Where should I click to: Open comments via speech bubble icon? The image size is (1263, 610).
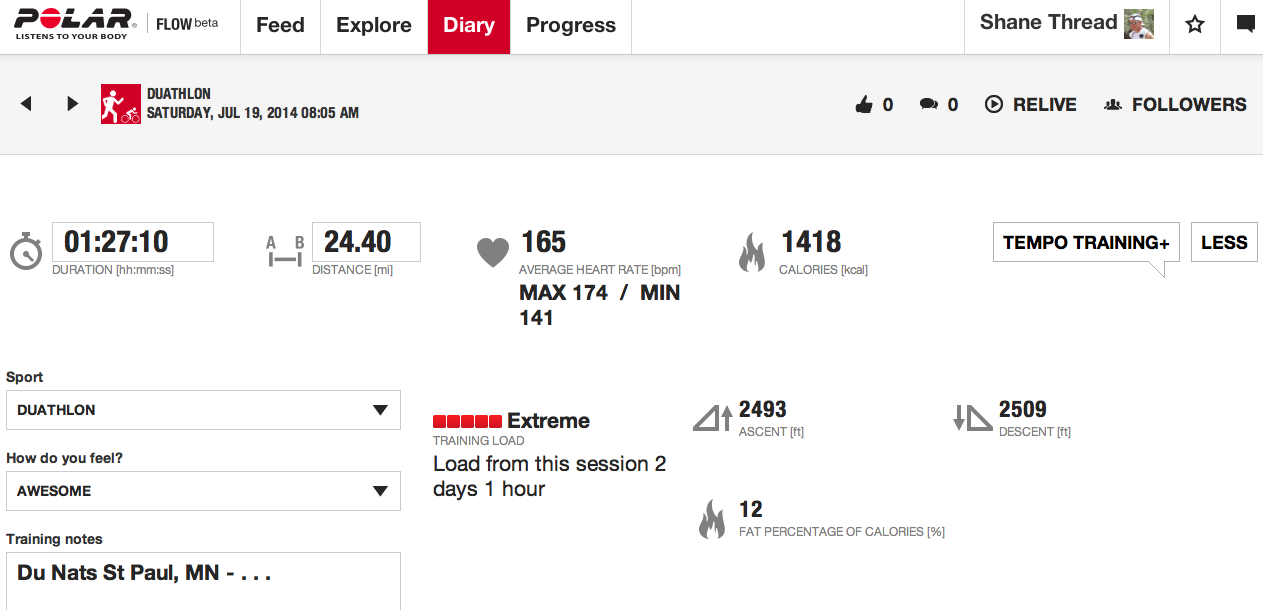click(929, 104)
